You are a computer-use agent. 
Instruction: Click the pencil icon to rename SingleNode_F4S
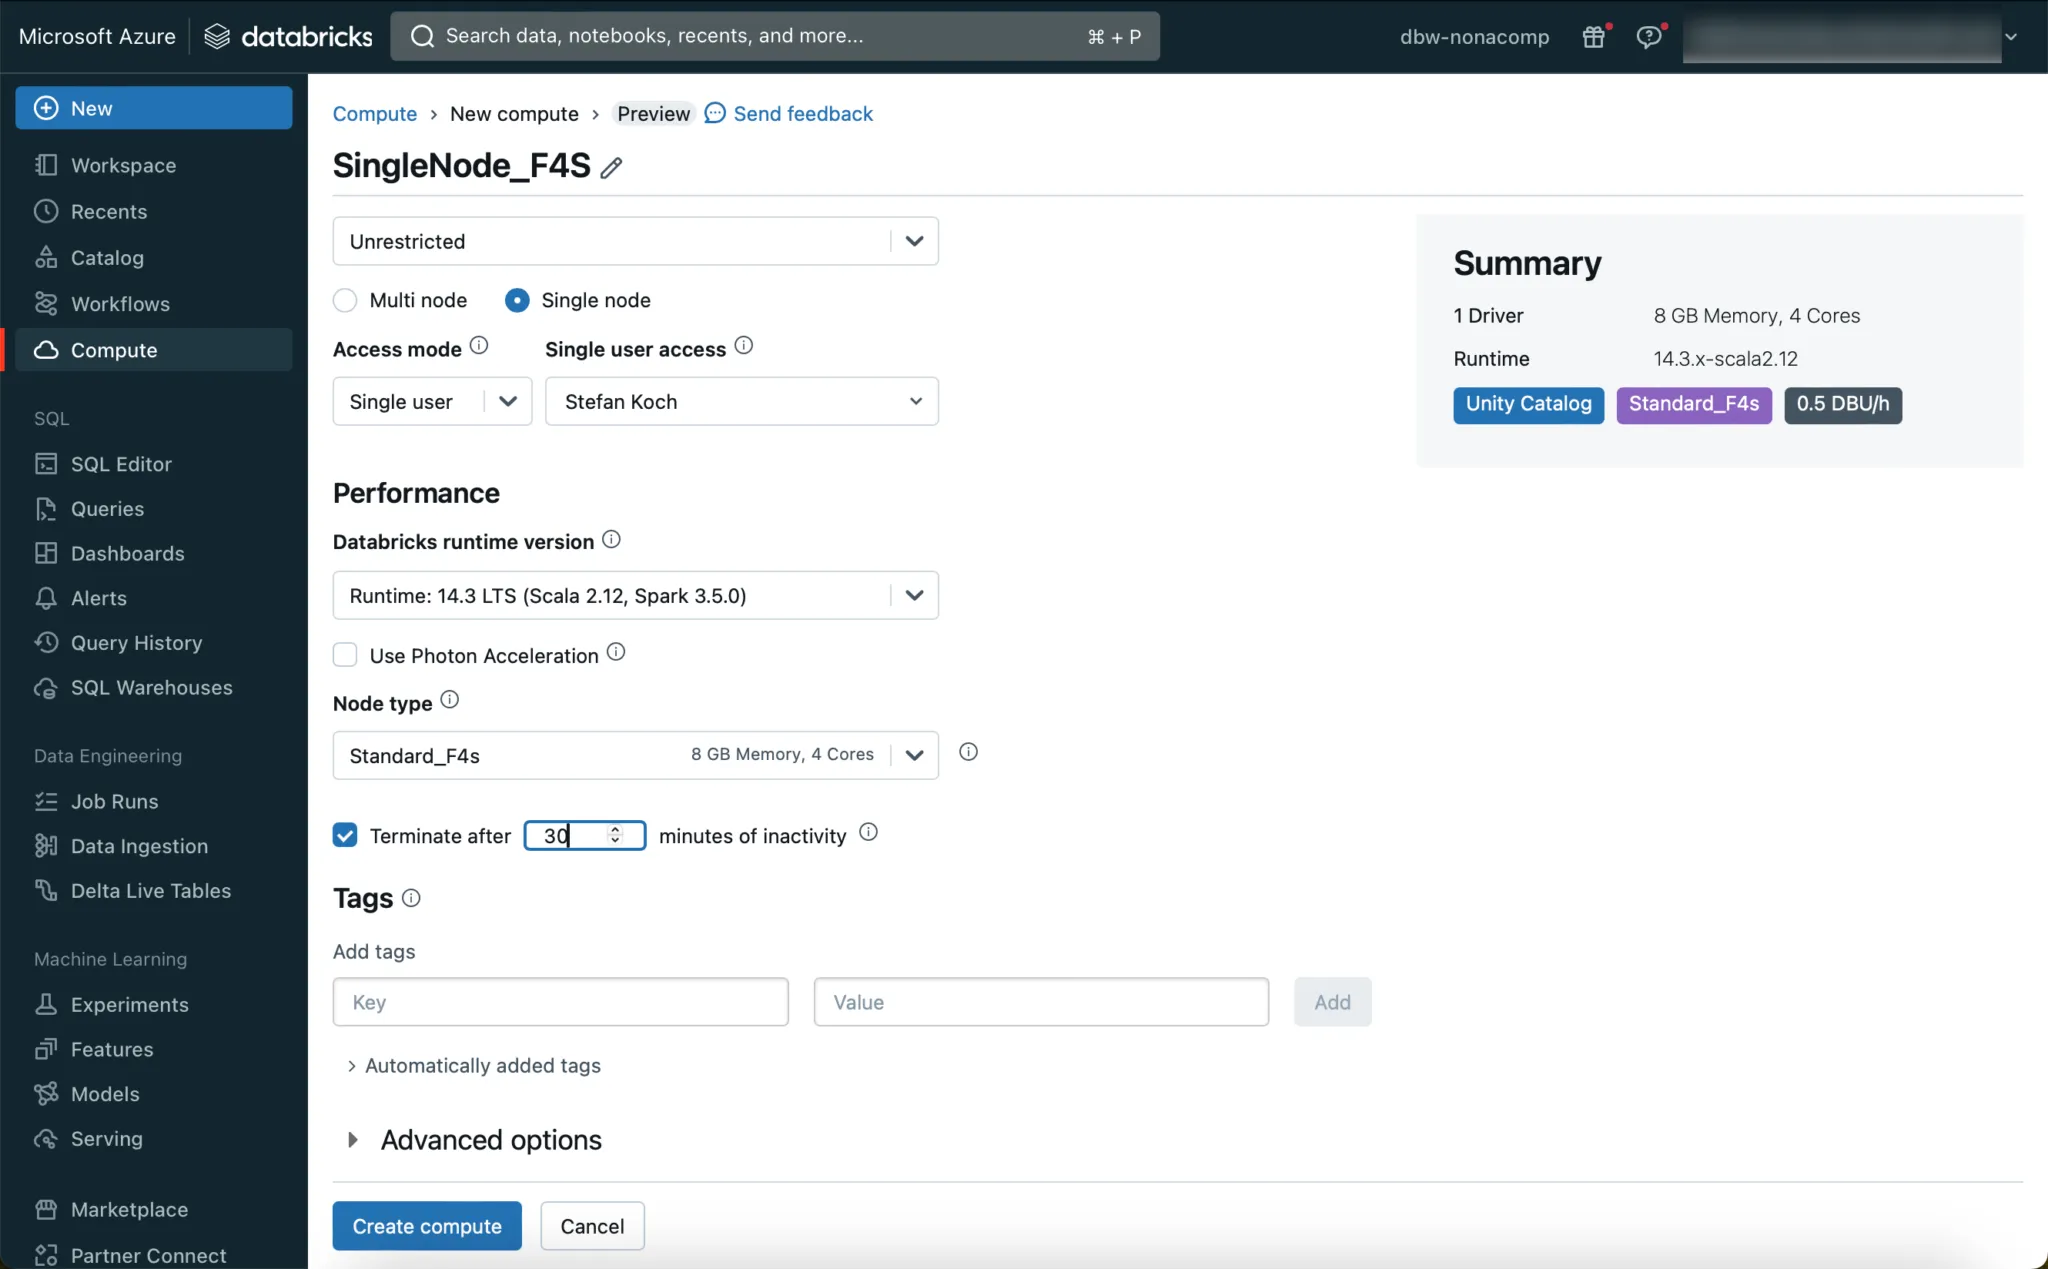pyautogui.click(x=611, y=168)
